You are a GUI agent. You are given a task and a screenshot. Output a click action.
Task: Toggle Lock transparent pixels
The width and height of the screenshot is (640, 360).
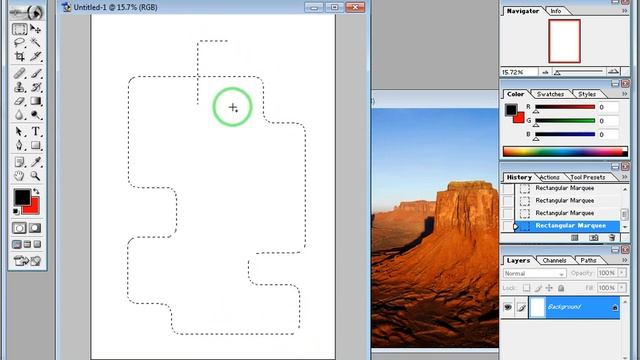pos(527,288)
